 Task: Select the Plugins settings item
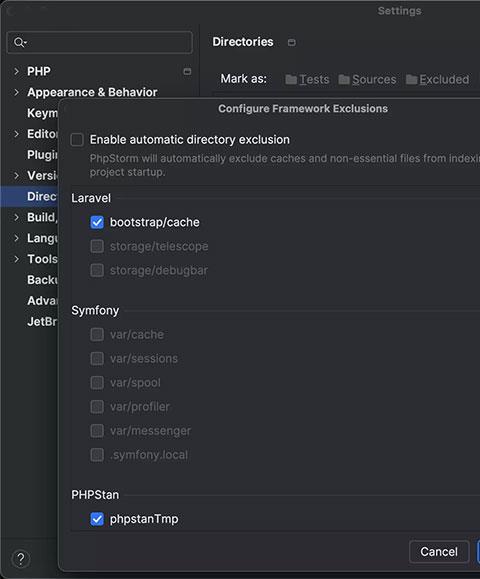click(42, 155)
